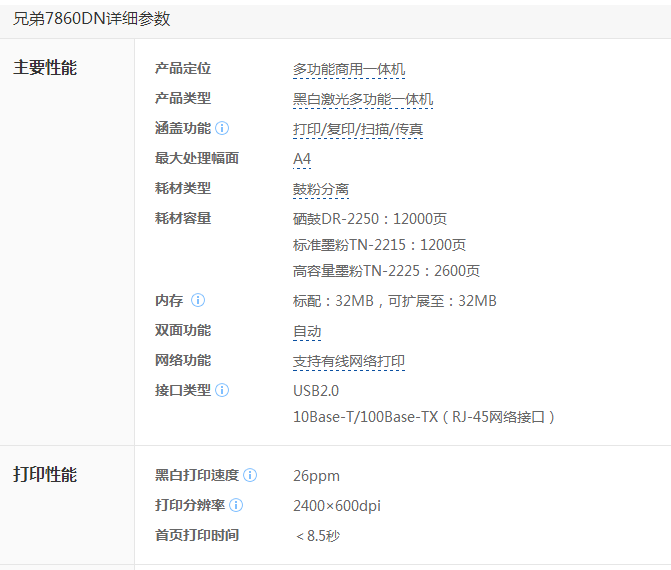
Task: Click the 耗材容量 label
Action: (x=183, y=218)
